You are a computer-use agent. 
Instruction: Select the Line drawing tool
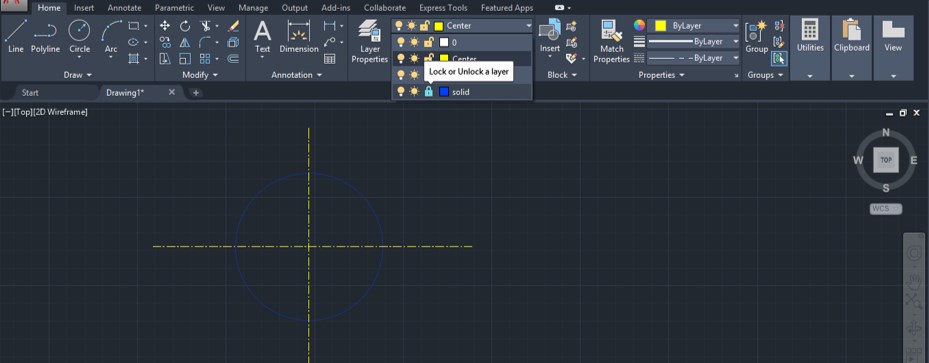(15, 36)
